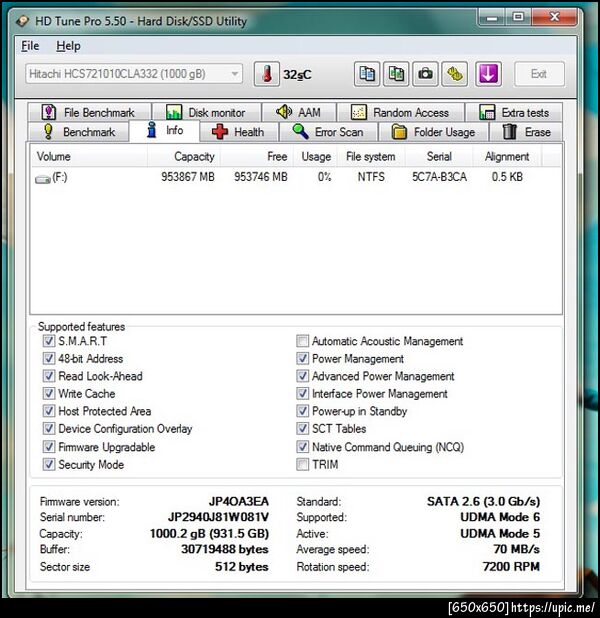Toggle the TRIM checkbox
The image size is (600, 618).
tap(302, 464)
